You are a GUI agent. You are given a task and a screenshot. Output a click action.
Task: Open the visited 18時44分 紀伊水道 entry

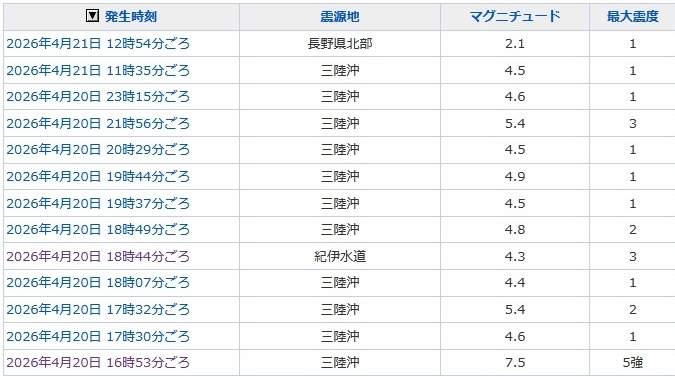[98, 256]
